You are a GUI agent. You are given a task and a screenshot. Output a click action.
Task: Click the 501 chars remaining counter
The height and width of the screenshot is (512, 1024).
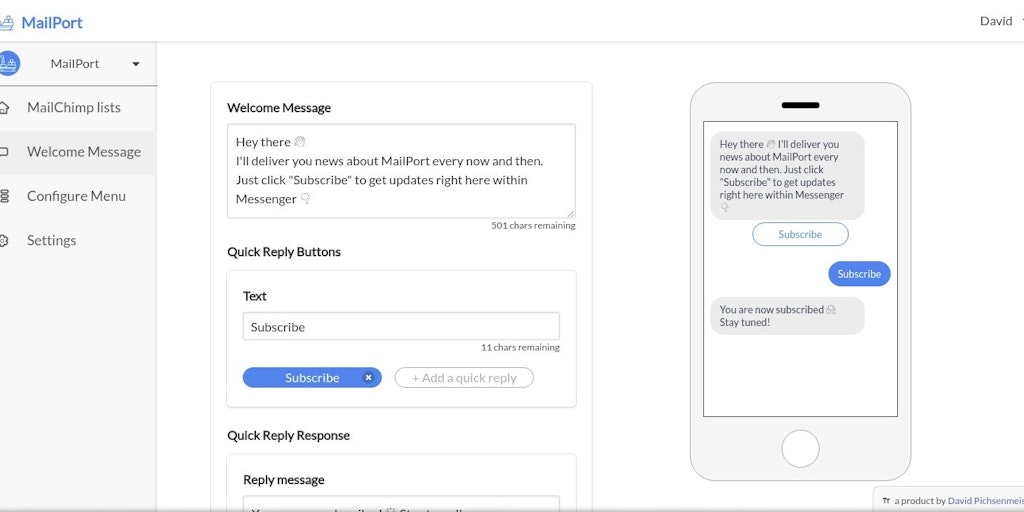coord(533,225)
